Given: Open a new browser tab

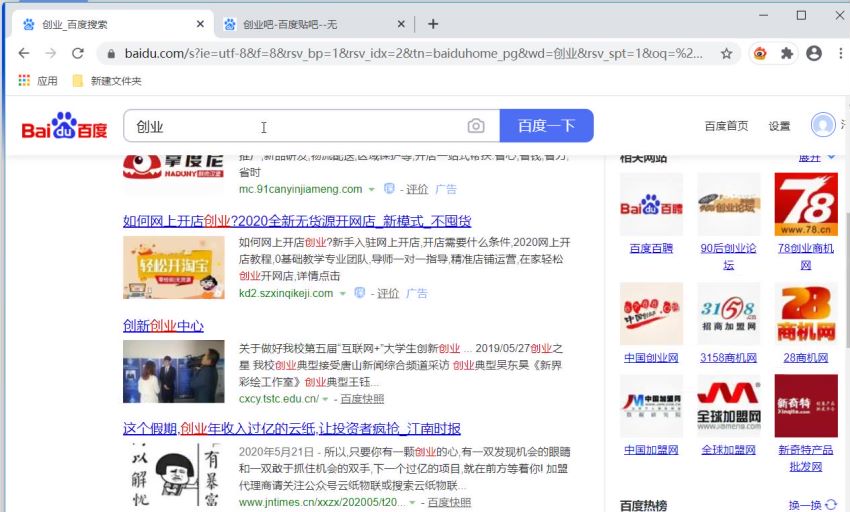Looking at the screenshot, I should pos(433,24).
